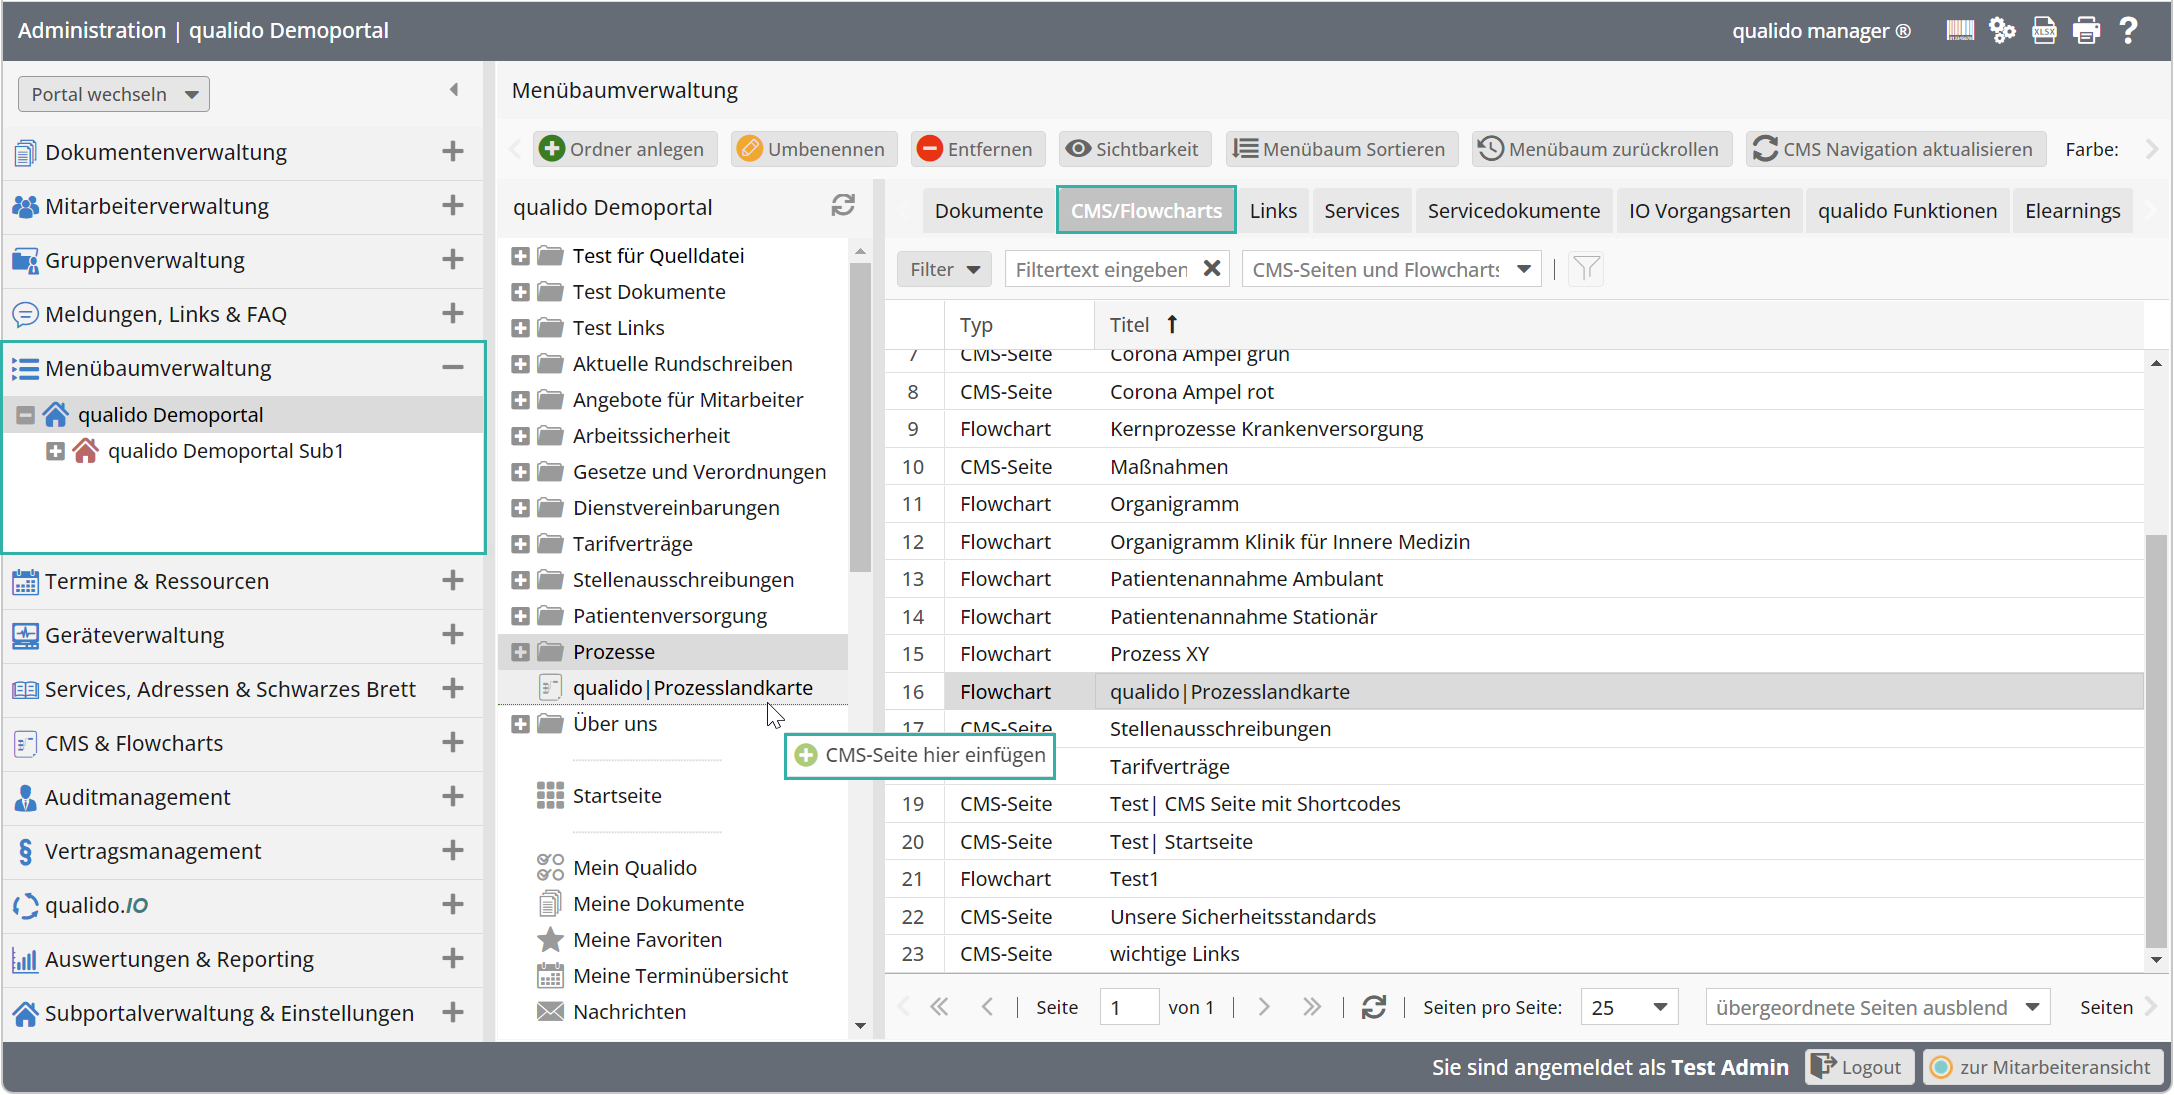Viewport: 2174px width, 1095px height.
Task: Collapse qualido Demoportal tree node
Action: tap(26, 415)
